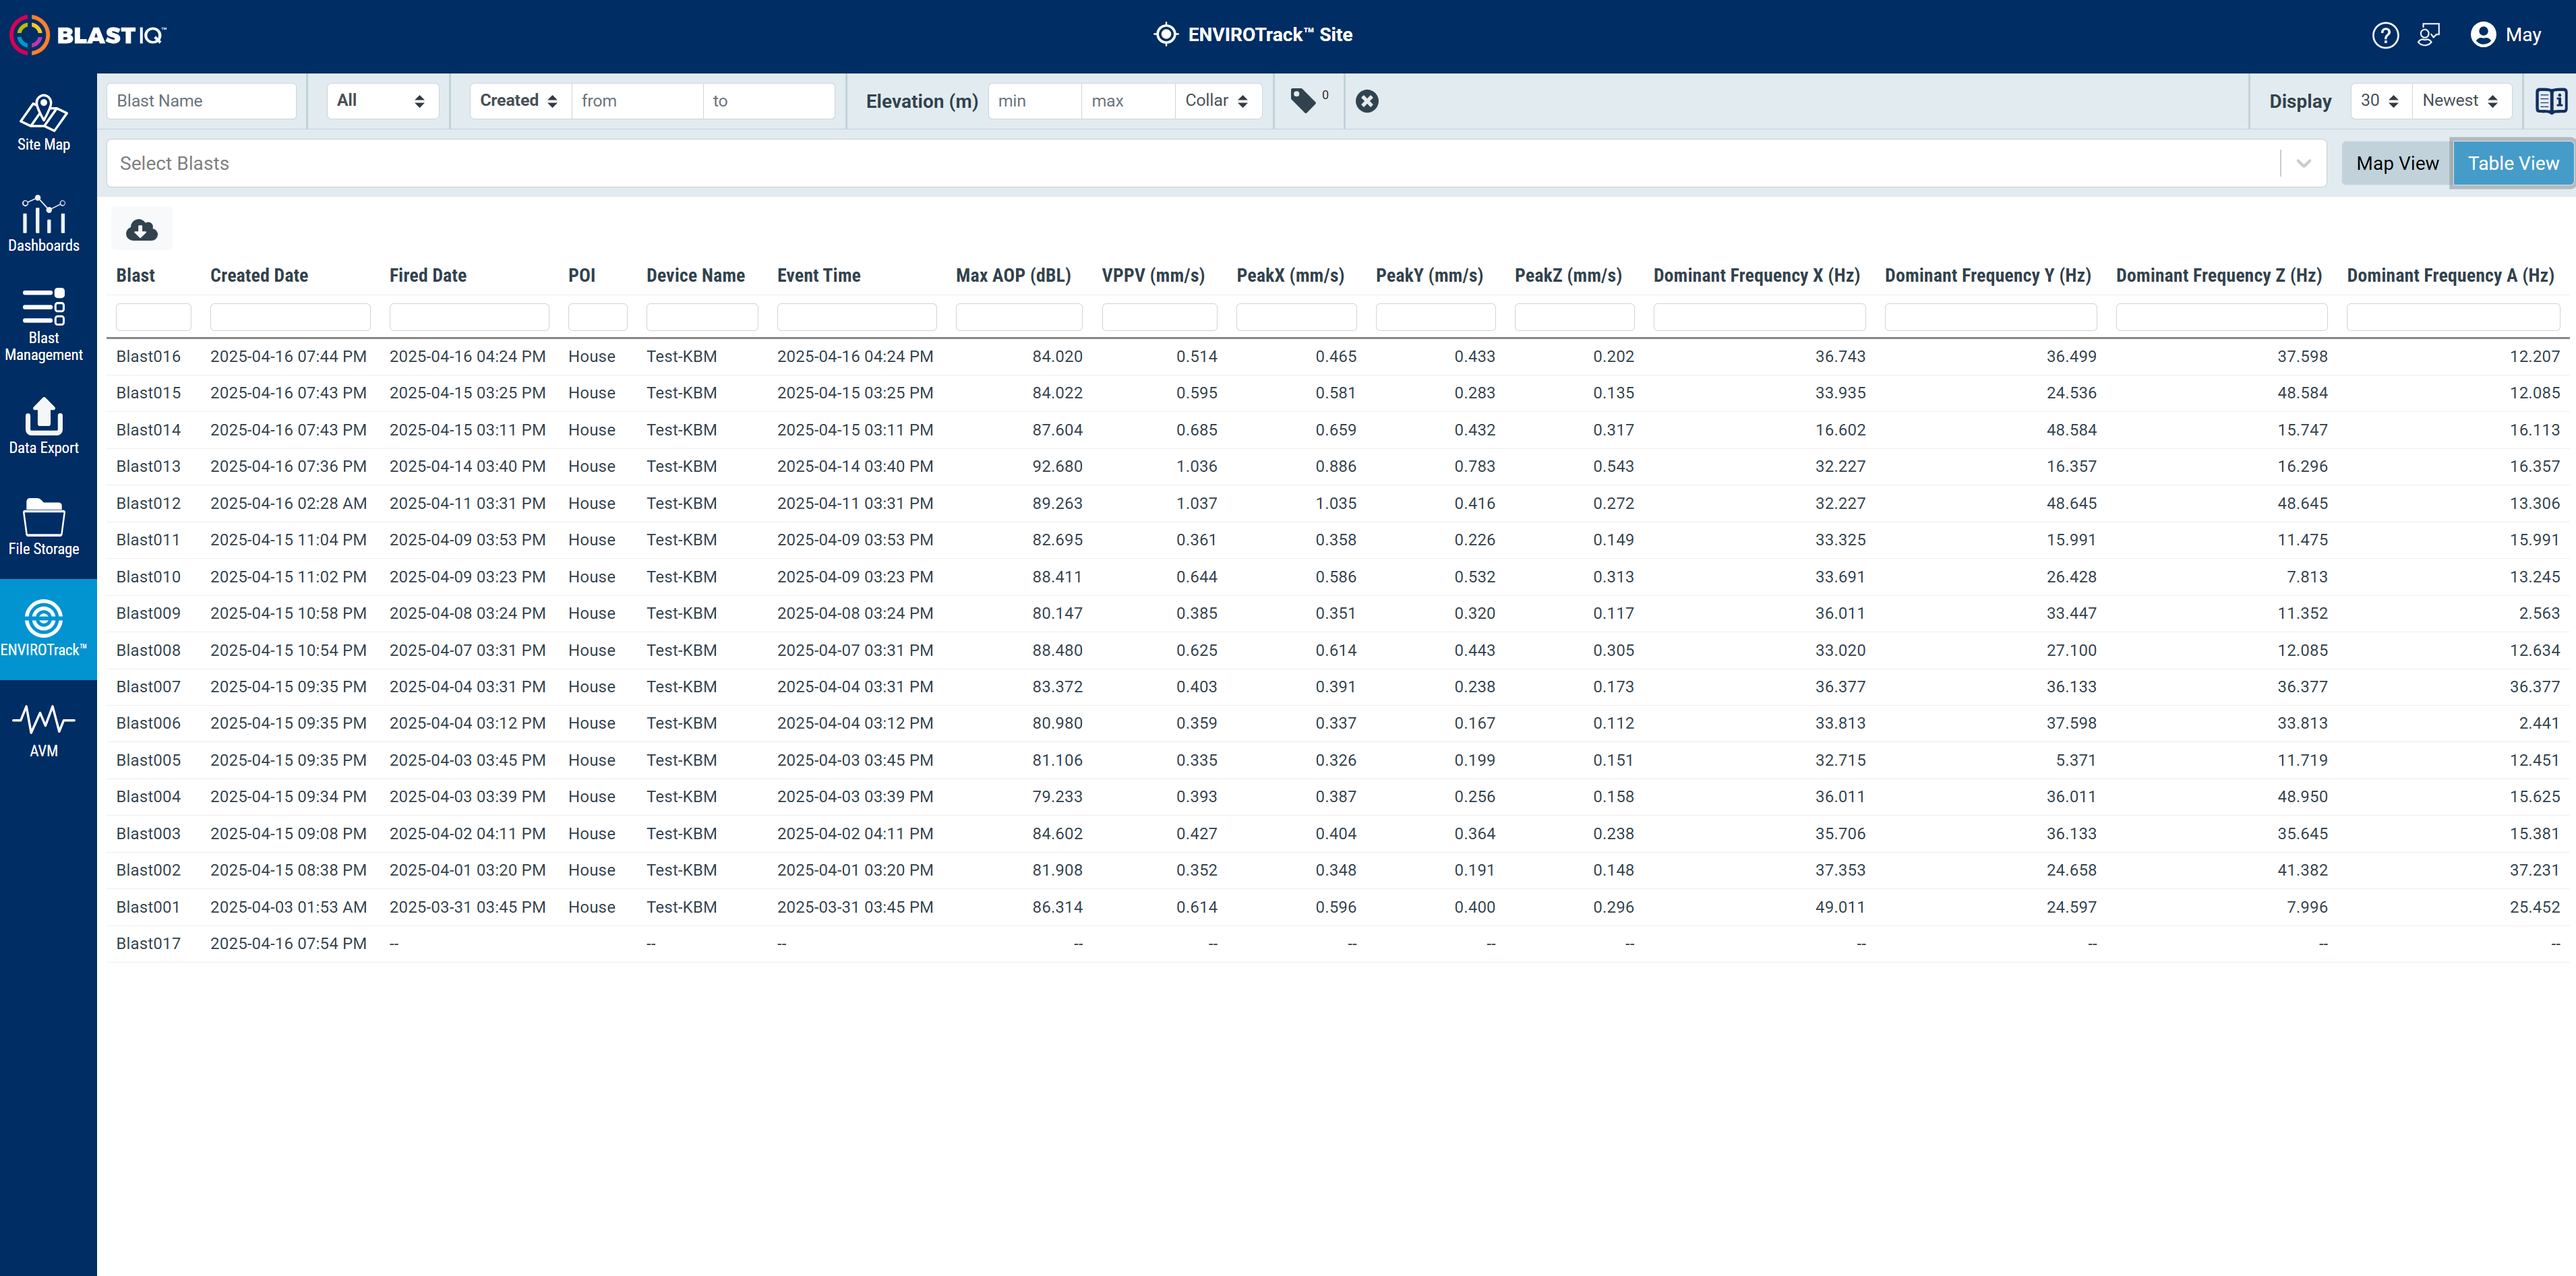Open the Created date type dropdown

pyautogui.click(x=520, y=101)
